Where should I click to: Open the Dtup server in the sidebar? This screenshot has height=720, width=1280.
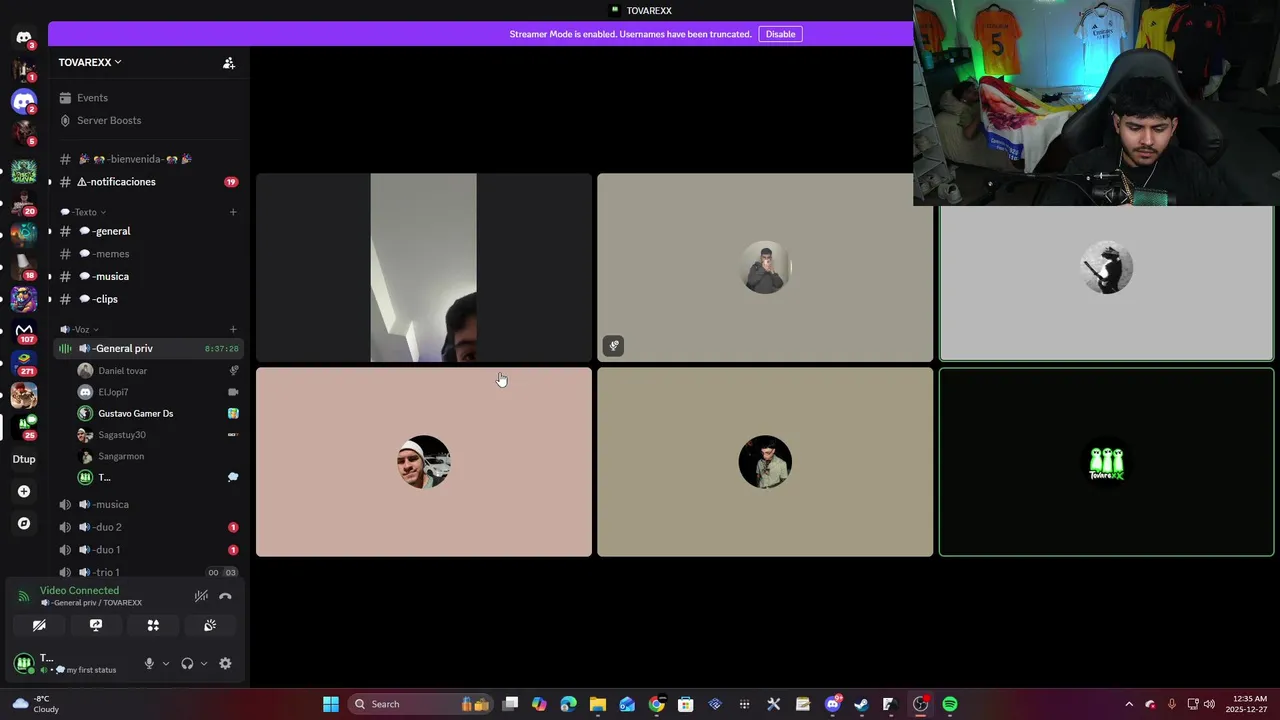coord(24,459)
